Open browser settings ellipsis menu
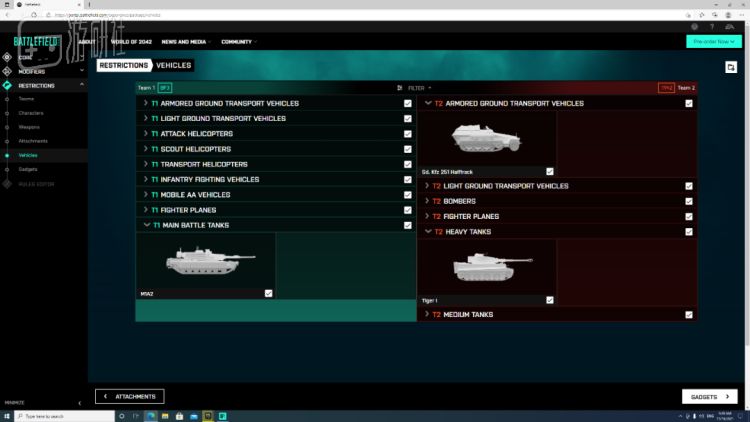The width and height of the screenshot is (750, 422). (741, 15)
